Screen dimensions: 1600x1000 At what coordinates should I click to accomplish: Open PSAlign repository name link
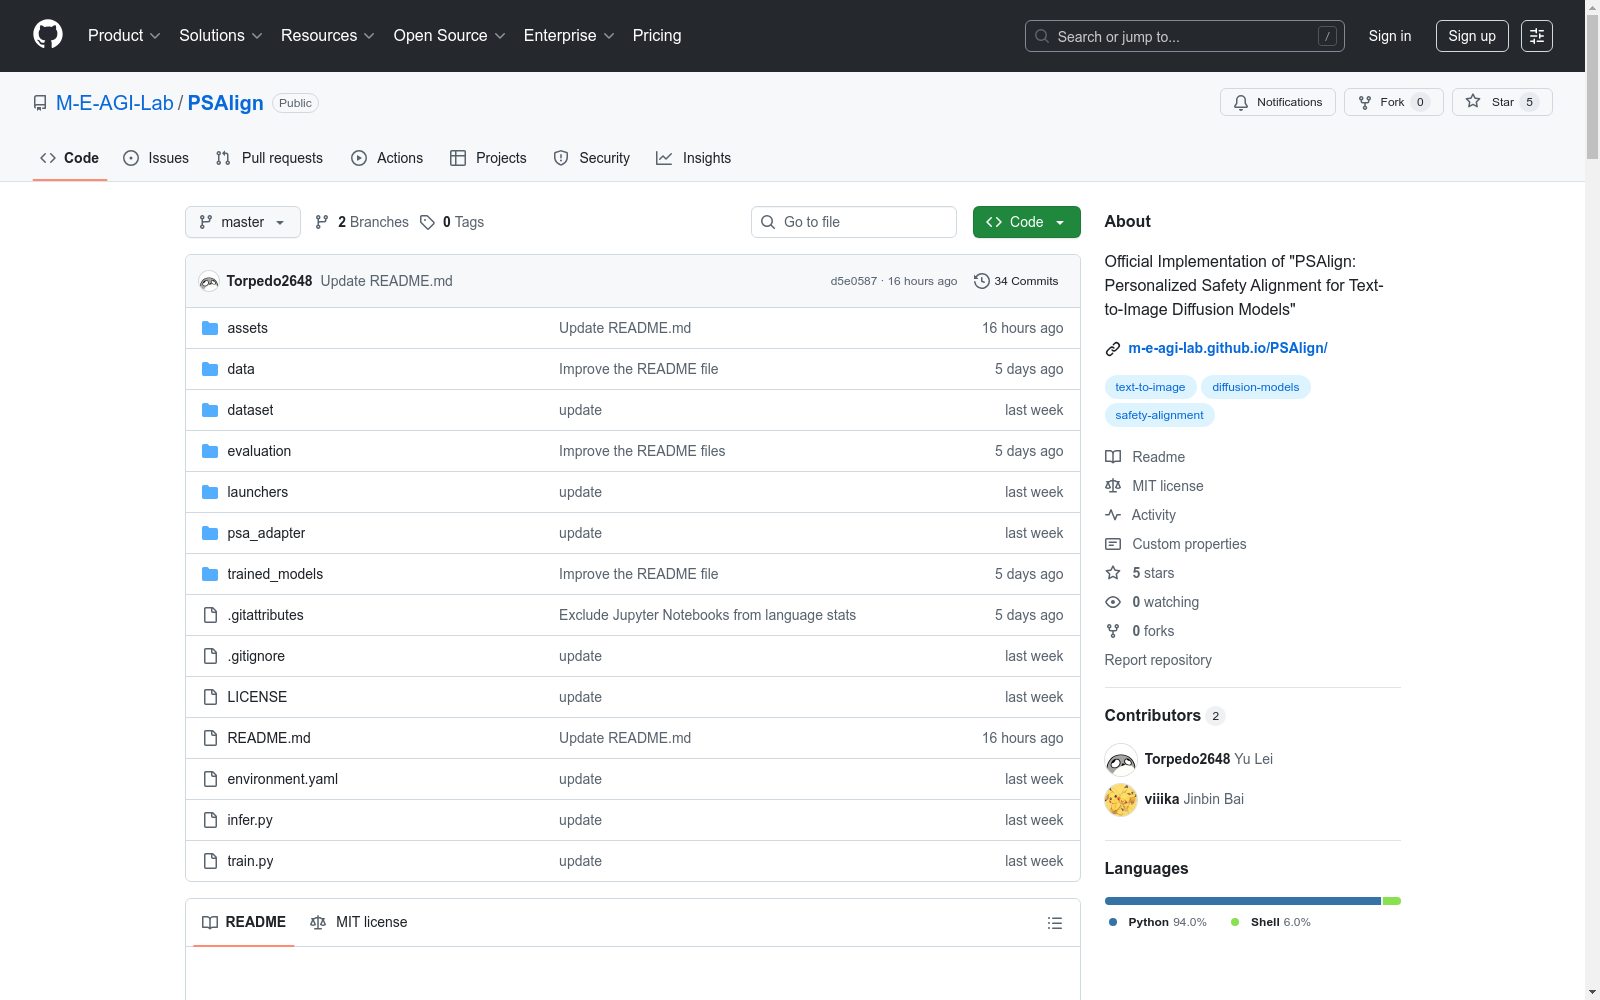(226, 103)
